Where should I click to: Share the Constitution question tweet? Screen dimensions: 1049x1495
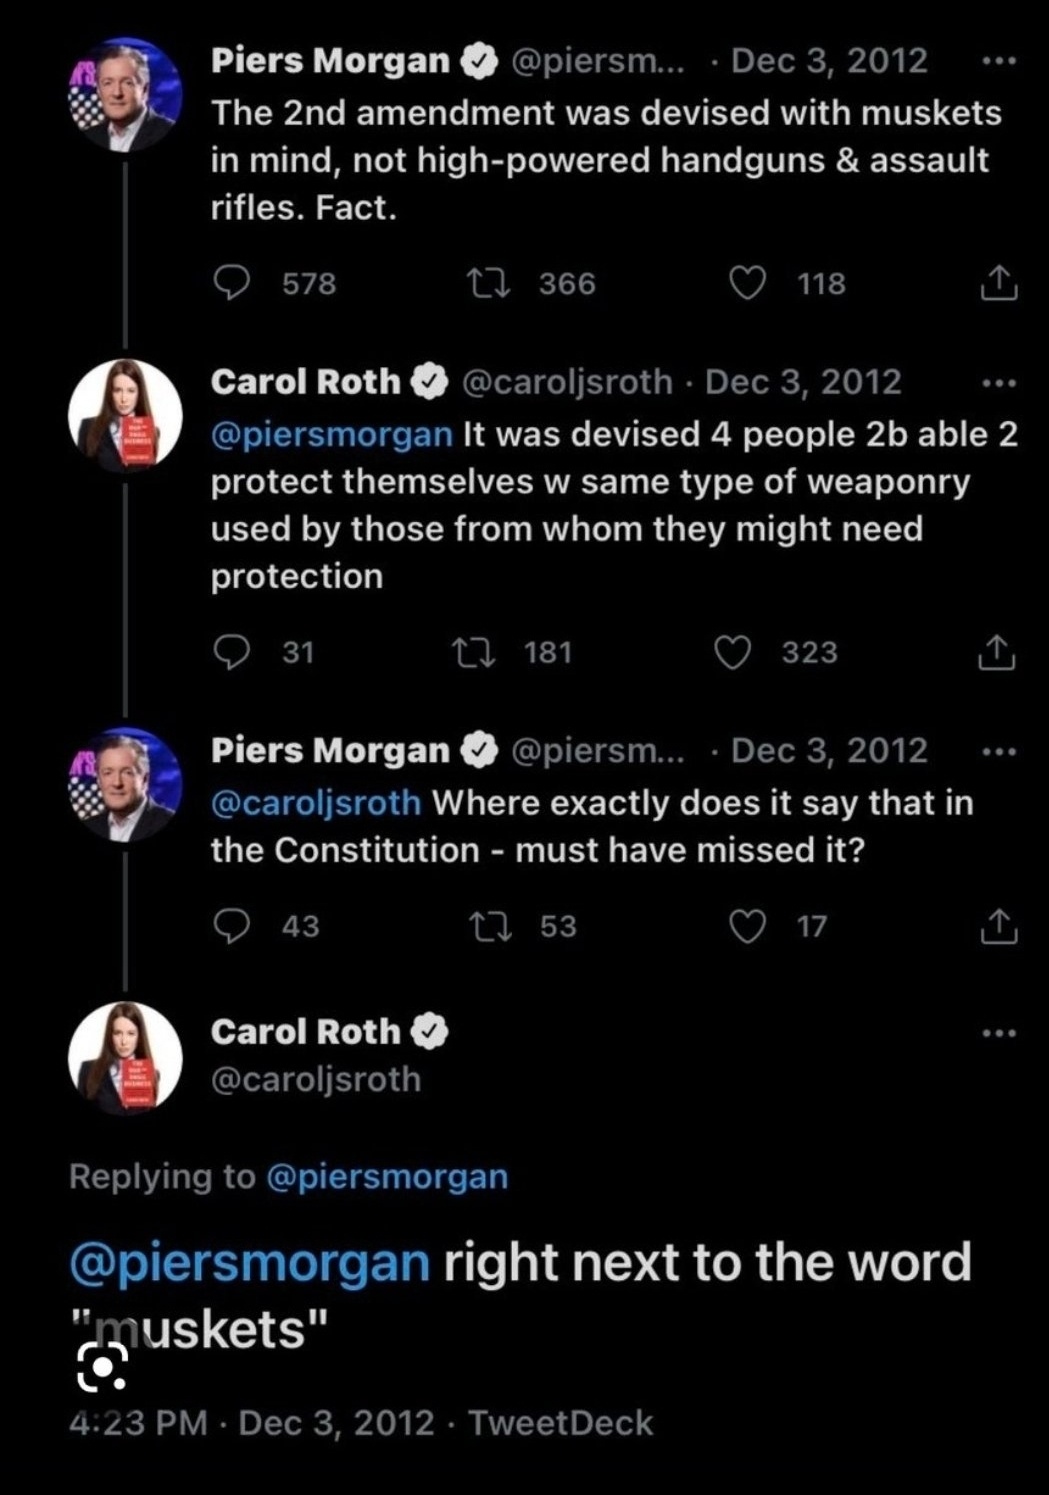(997, 926)
